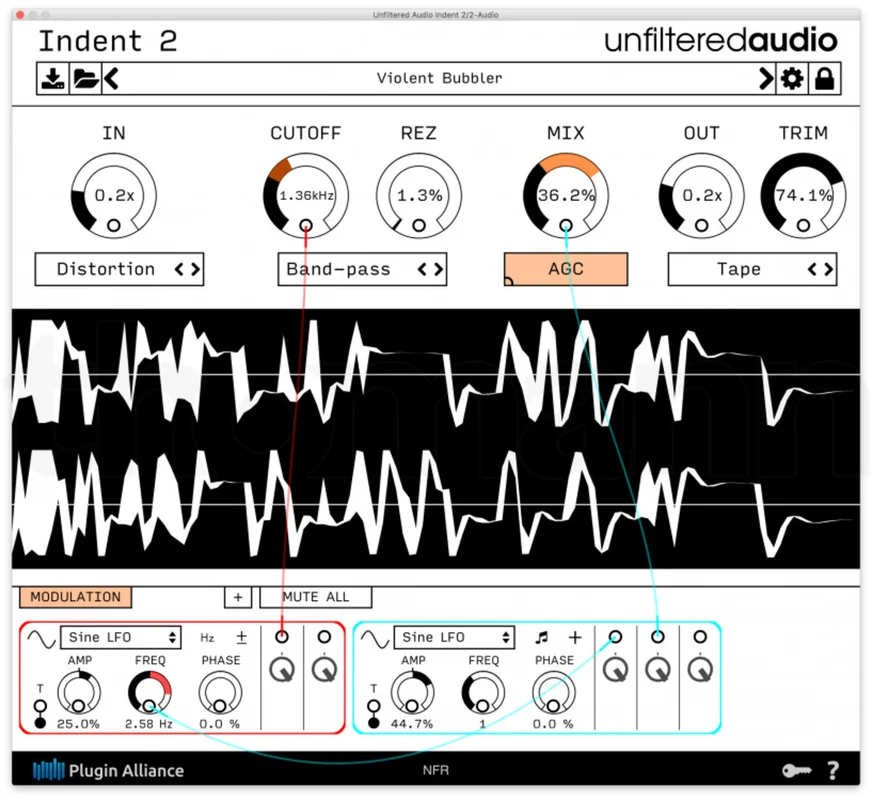Click the padlock lock icon

click(x=824, y=78)
